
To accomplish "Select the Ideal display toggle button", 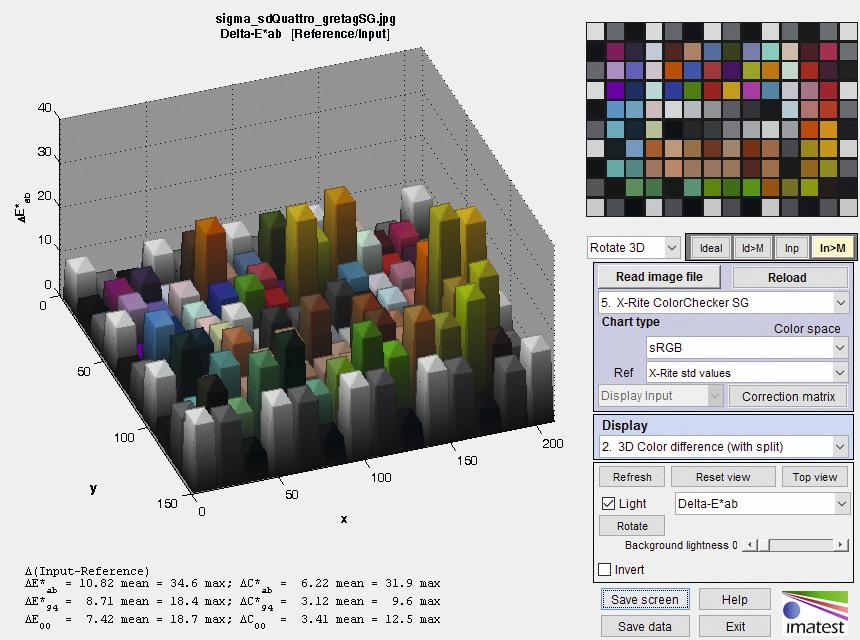I will pyautogui.click(x=711, y=248).
